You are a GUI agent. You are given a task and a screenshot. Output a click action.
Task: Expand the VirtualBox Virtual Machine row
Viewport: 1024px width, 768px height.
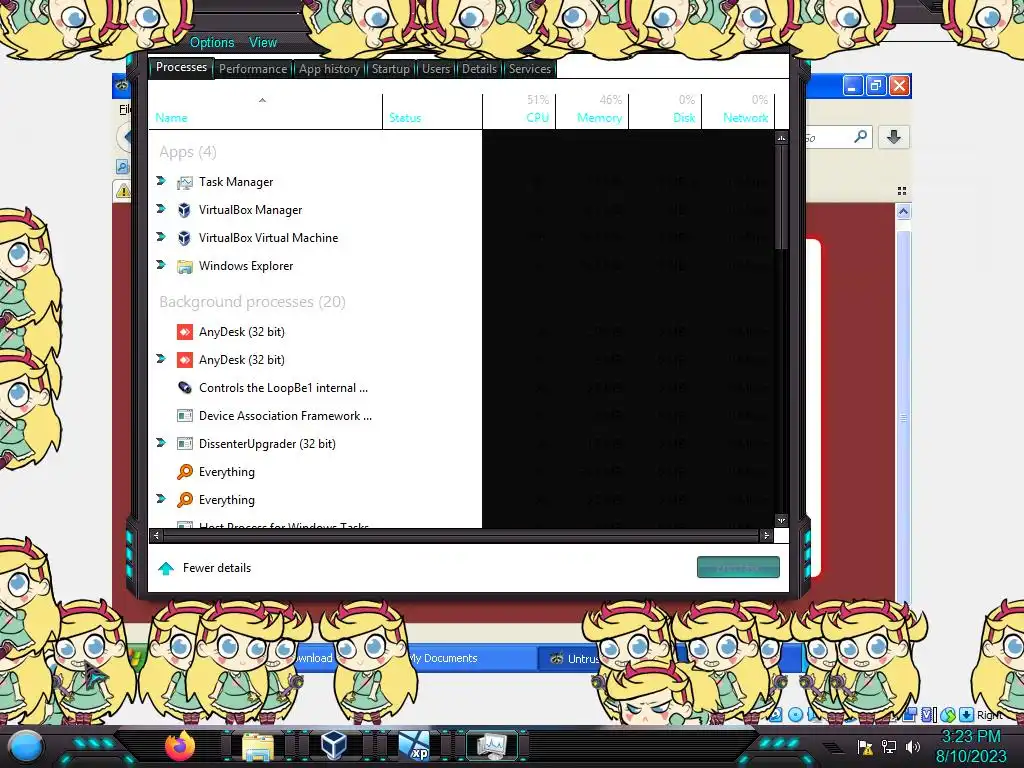click(161, 237)
